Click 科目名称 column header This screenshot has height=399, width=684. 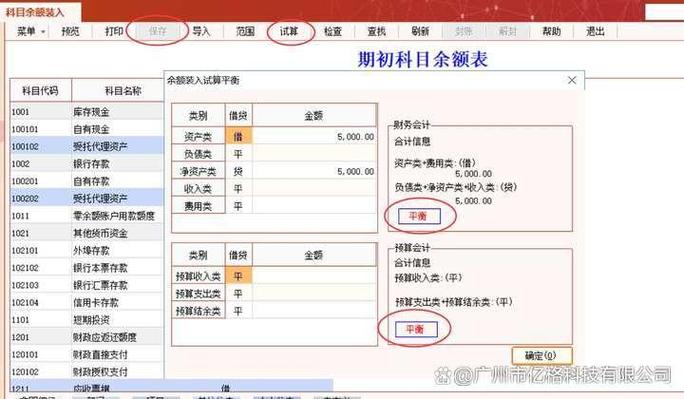pyautogui.click(x=118, y=91)
